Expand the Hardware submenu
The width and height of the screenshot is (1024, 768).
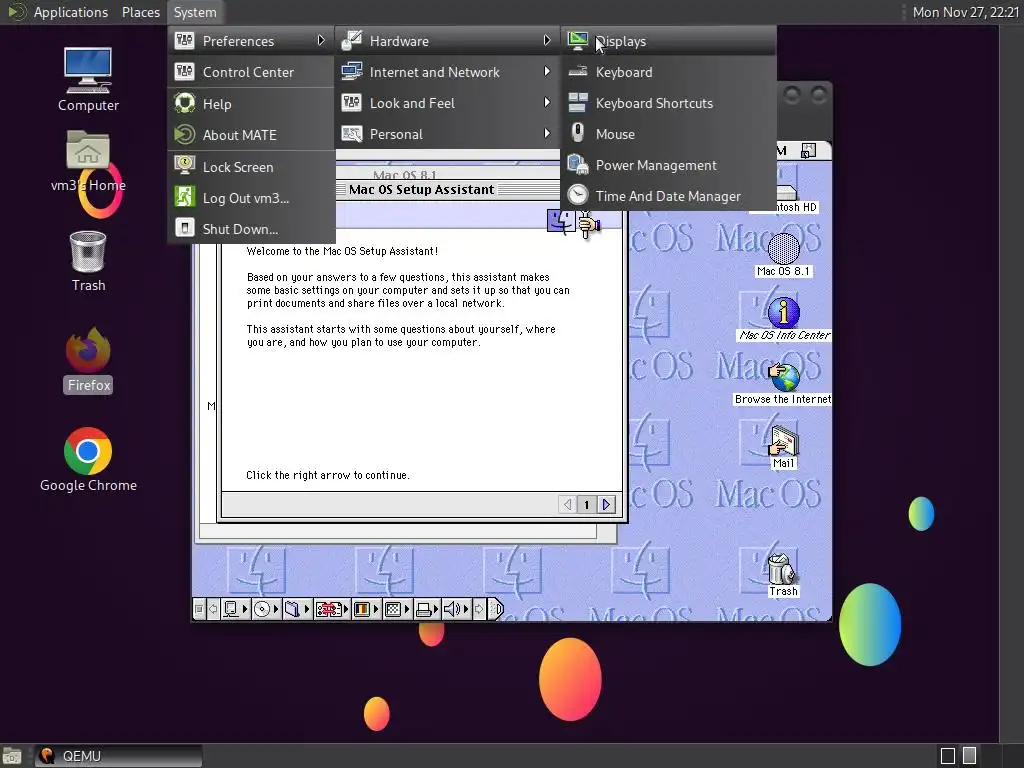(x=447, y=41)
